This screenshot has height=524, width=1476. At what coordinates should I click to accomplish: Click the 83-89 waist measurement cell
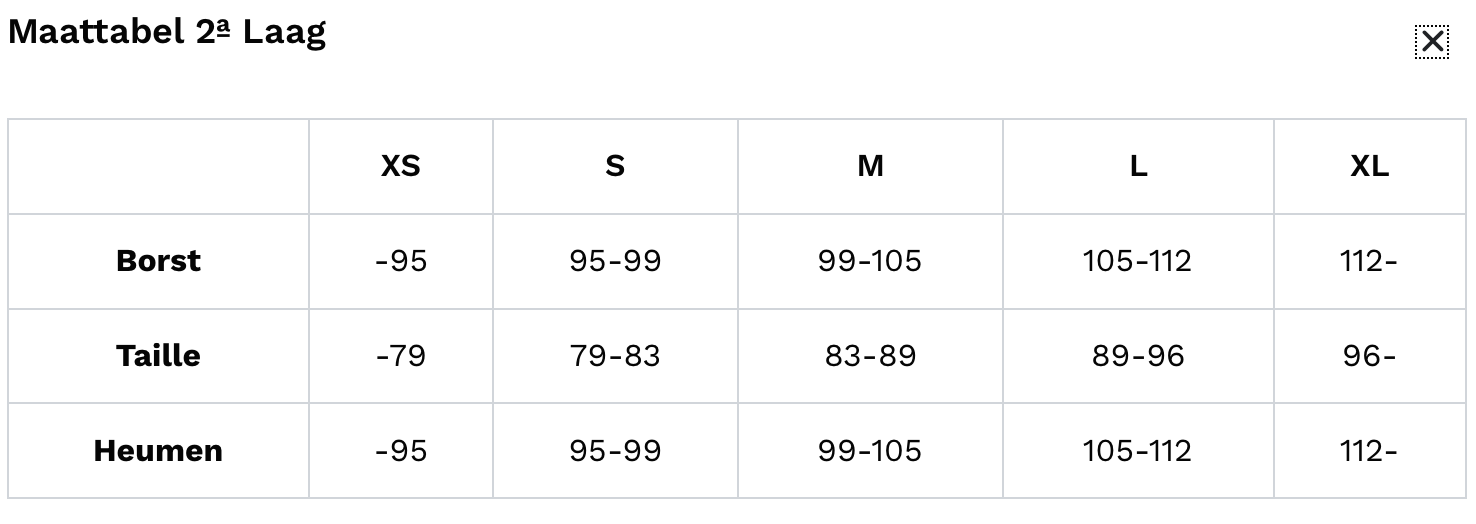click(870, 356)
